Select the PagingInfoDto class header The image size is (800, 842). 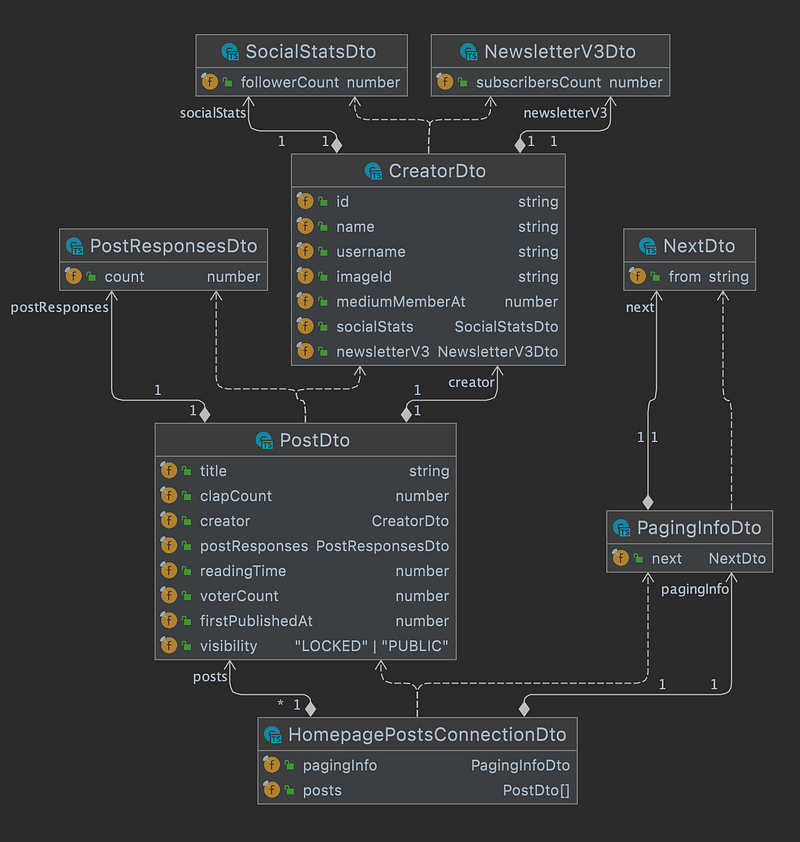tap(689, 527)
